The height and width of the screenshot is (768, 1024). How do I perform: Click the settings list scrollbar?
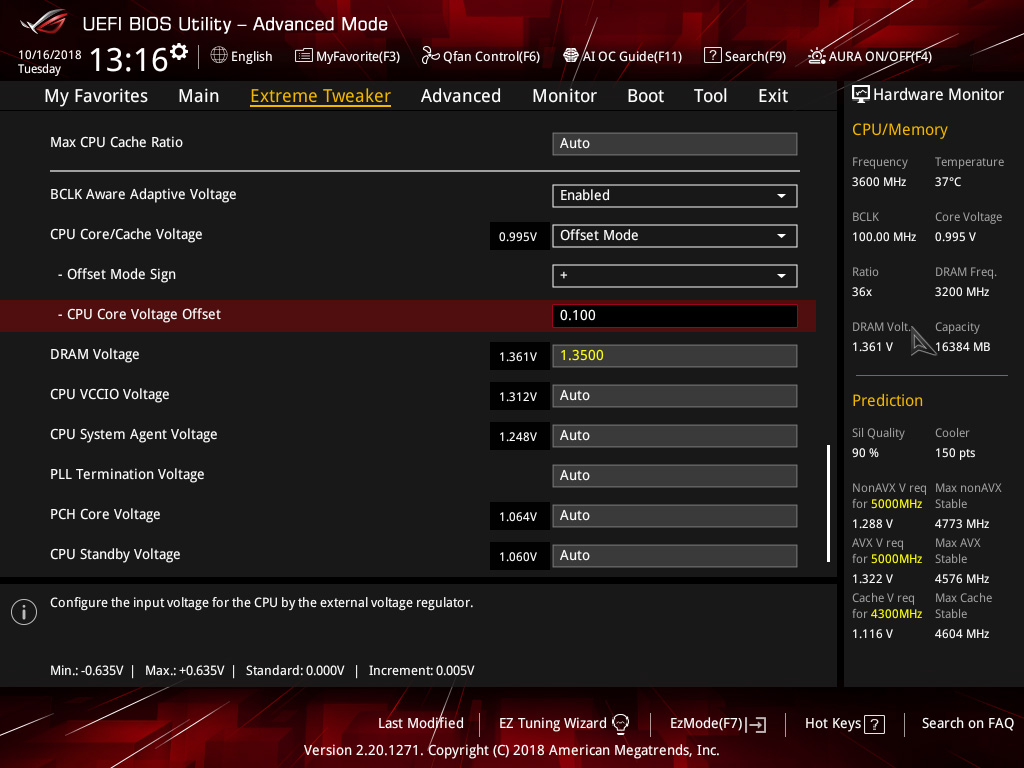click(x=828, y=504)
